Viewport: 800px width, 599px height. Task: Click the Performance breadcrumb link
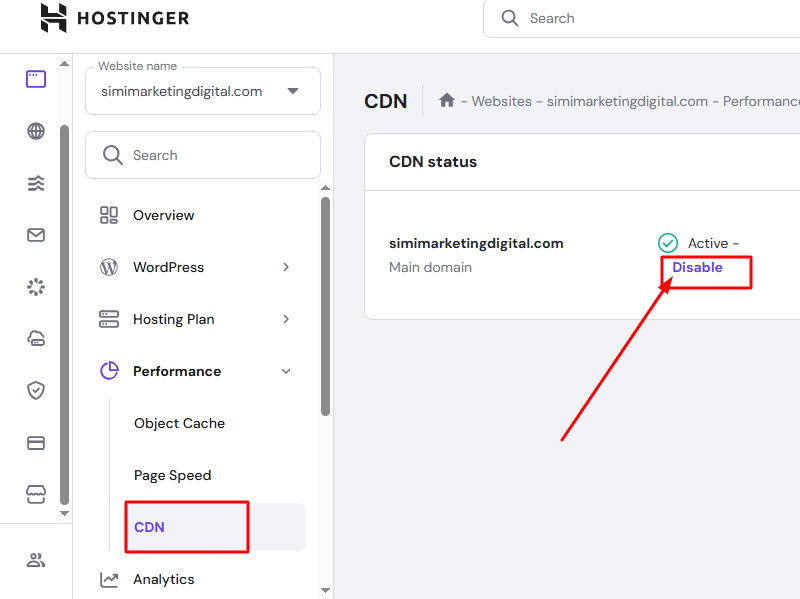click(x=761, y=101)
